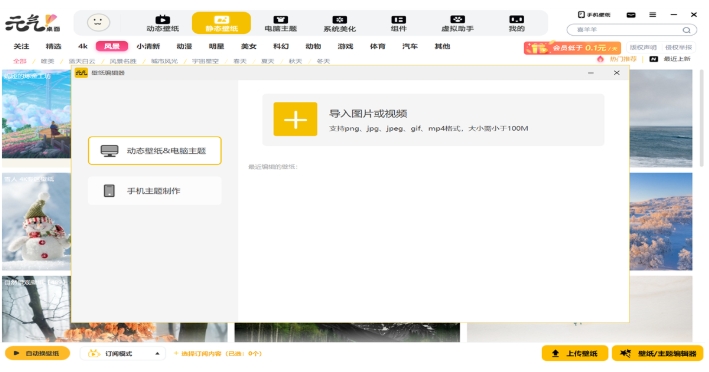
Task: Click the 版权声明 link
Action: point(643,47)
